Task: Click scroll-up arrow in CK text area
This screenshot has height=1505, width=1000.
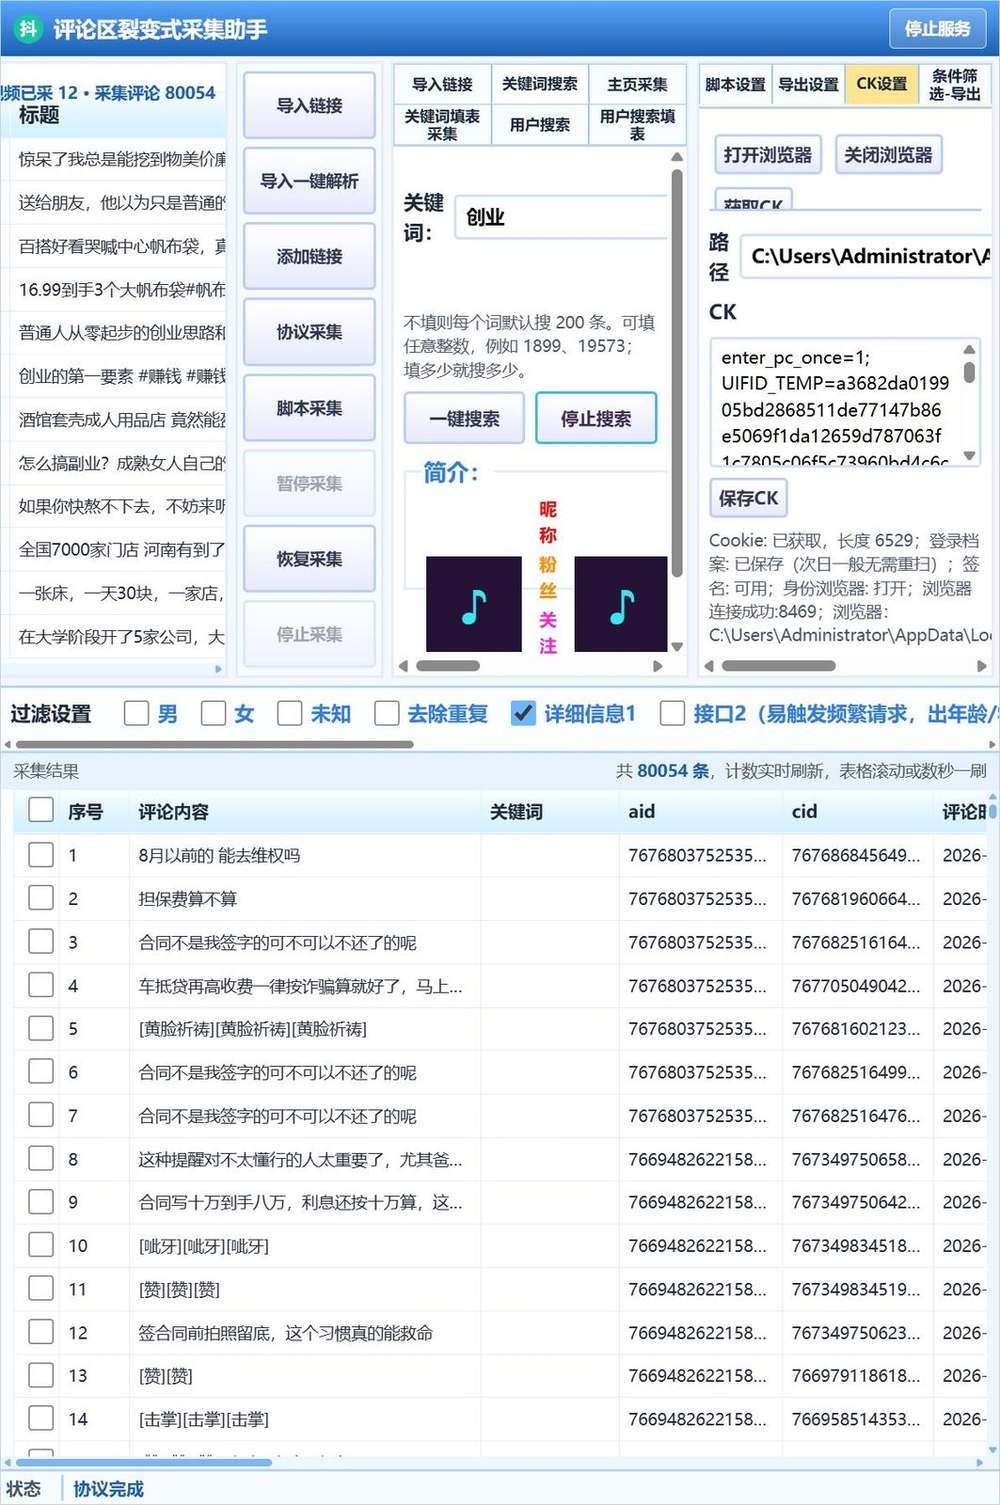Action: coord(968,349)
